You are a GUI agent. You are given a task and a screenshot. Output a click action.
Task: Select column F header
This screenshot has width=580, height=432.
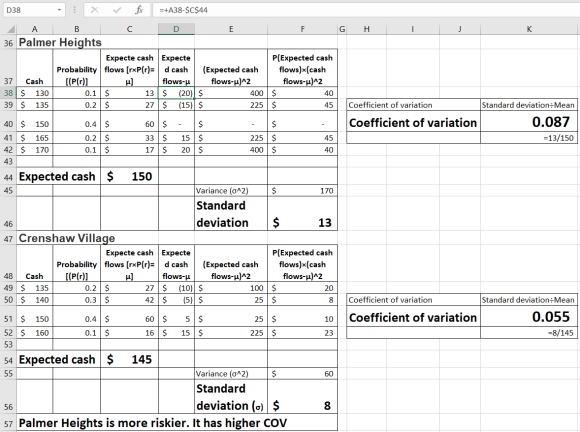click(303, 29)
